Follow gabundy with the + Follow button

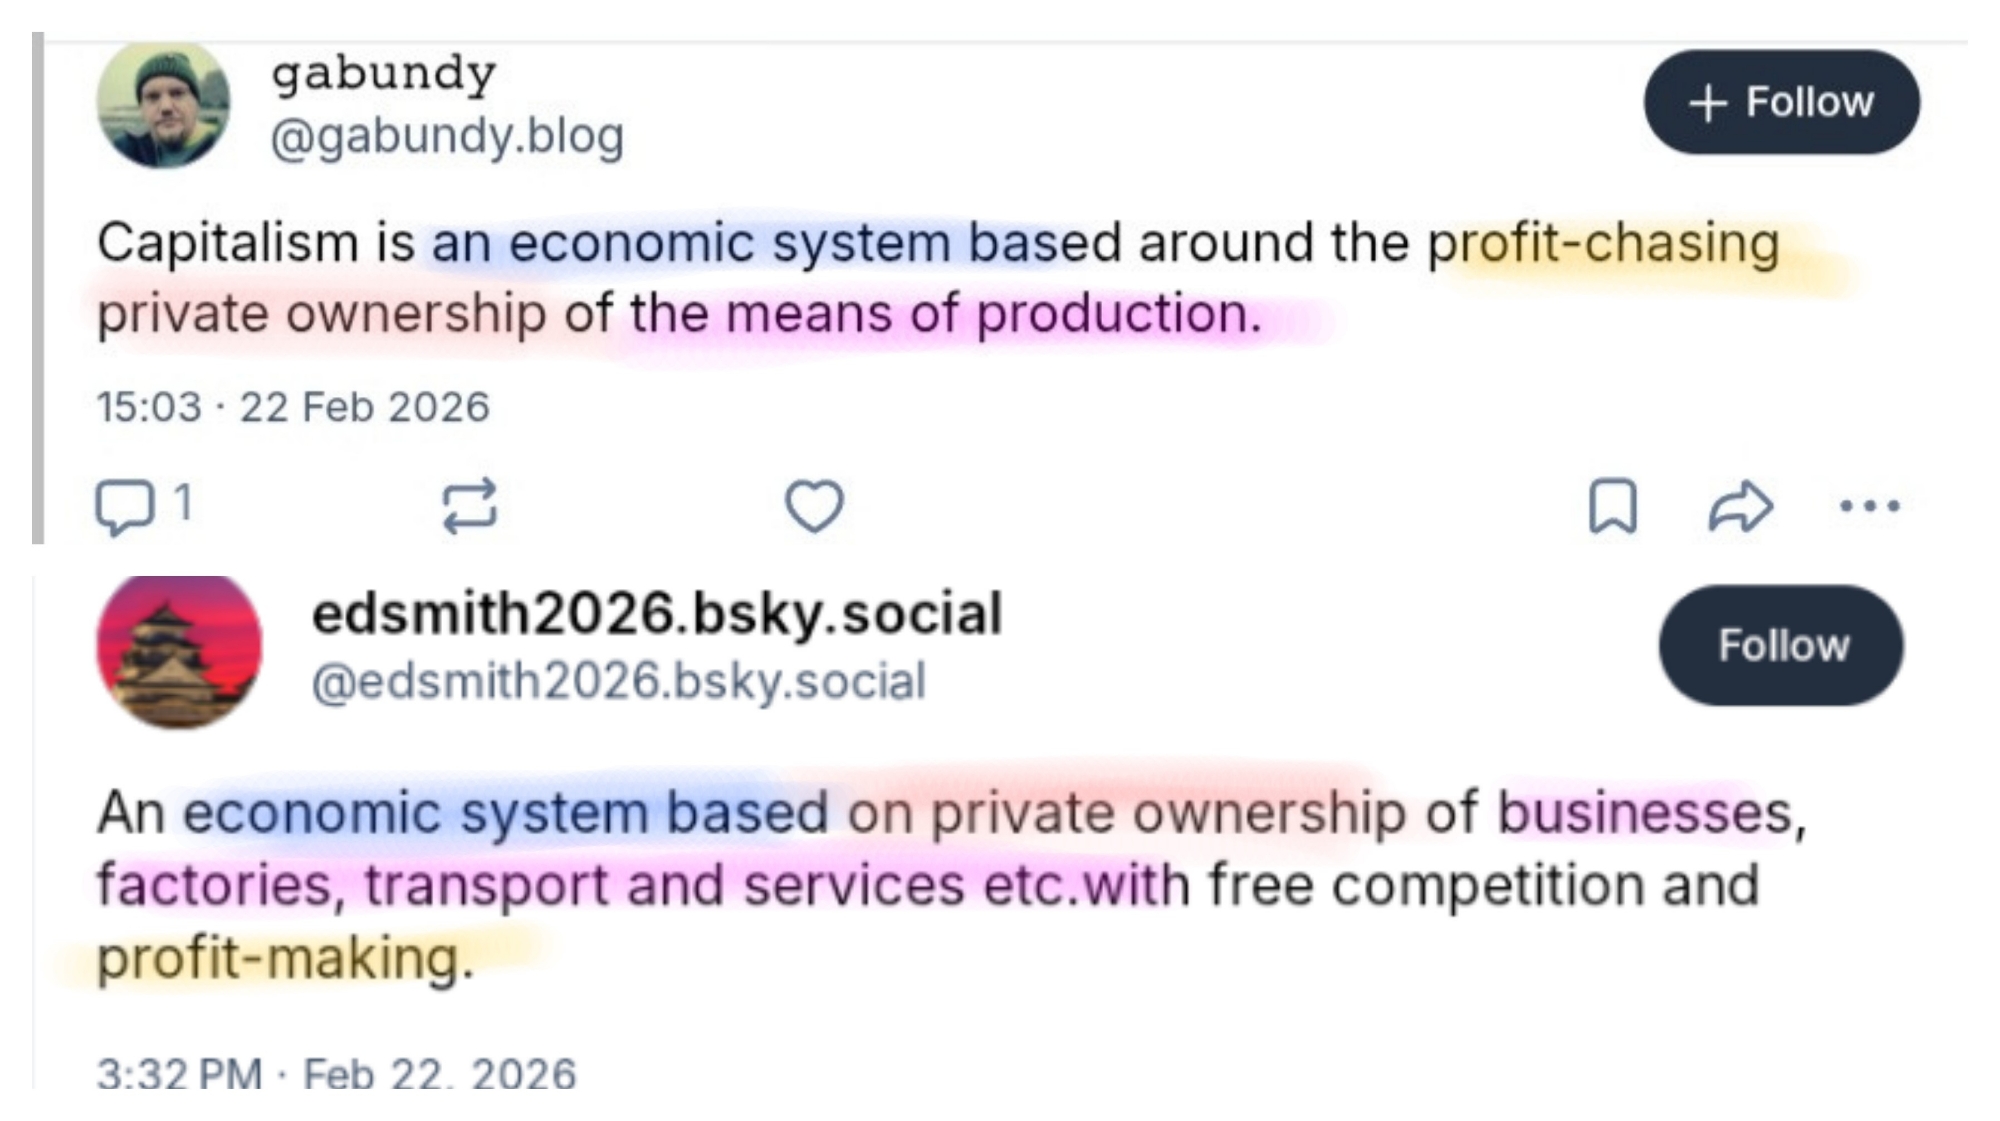point(1781,102)
